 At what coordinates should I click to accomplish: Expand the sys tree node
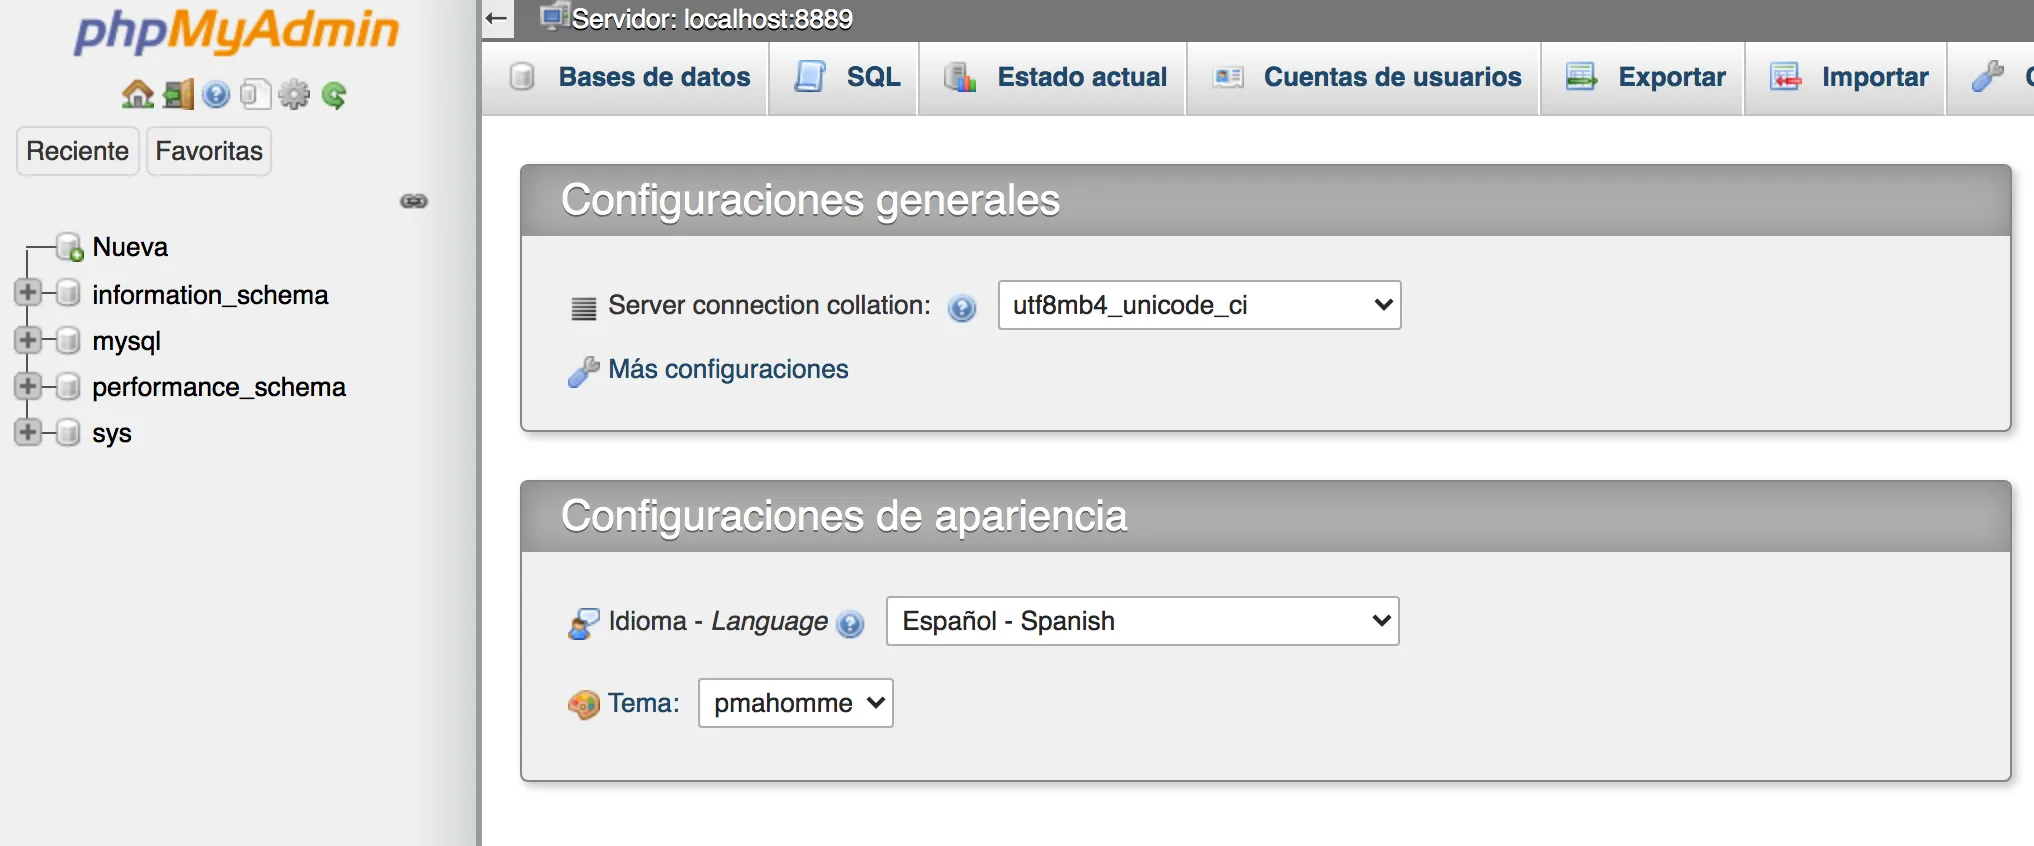pos(28,432)
